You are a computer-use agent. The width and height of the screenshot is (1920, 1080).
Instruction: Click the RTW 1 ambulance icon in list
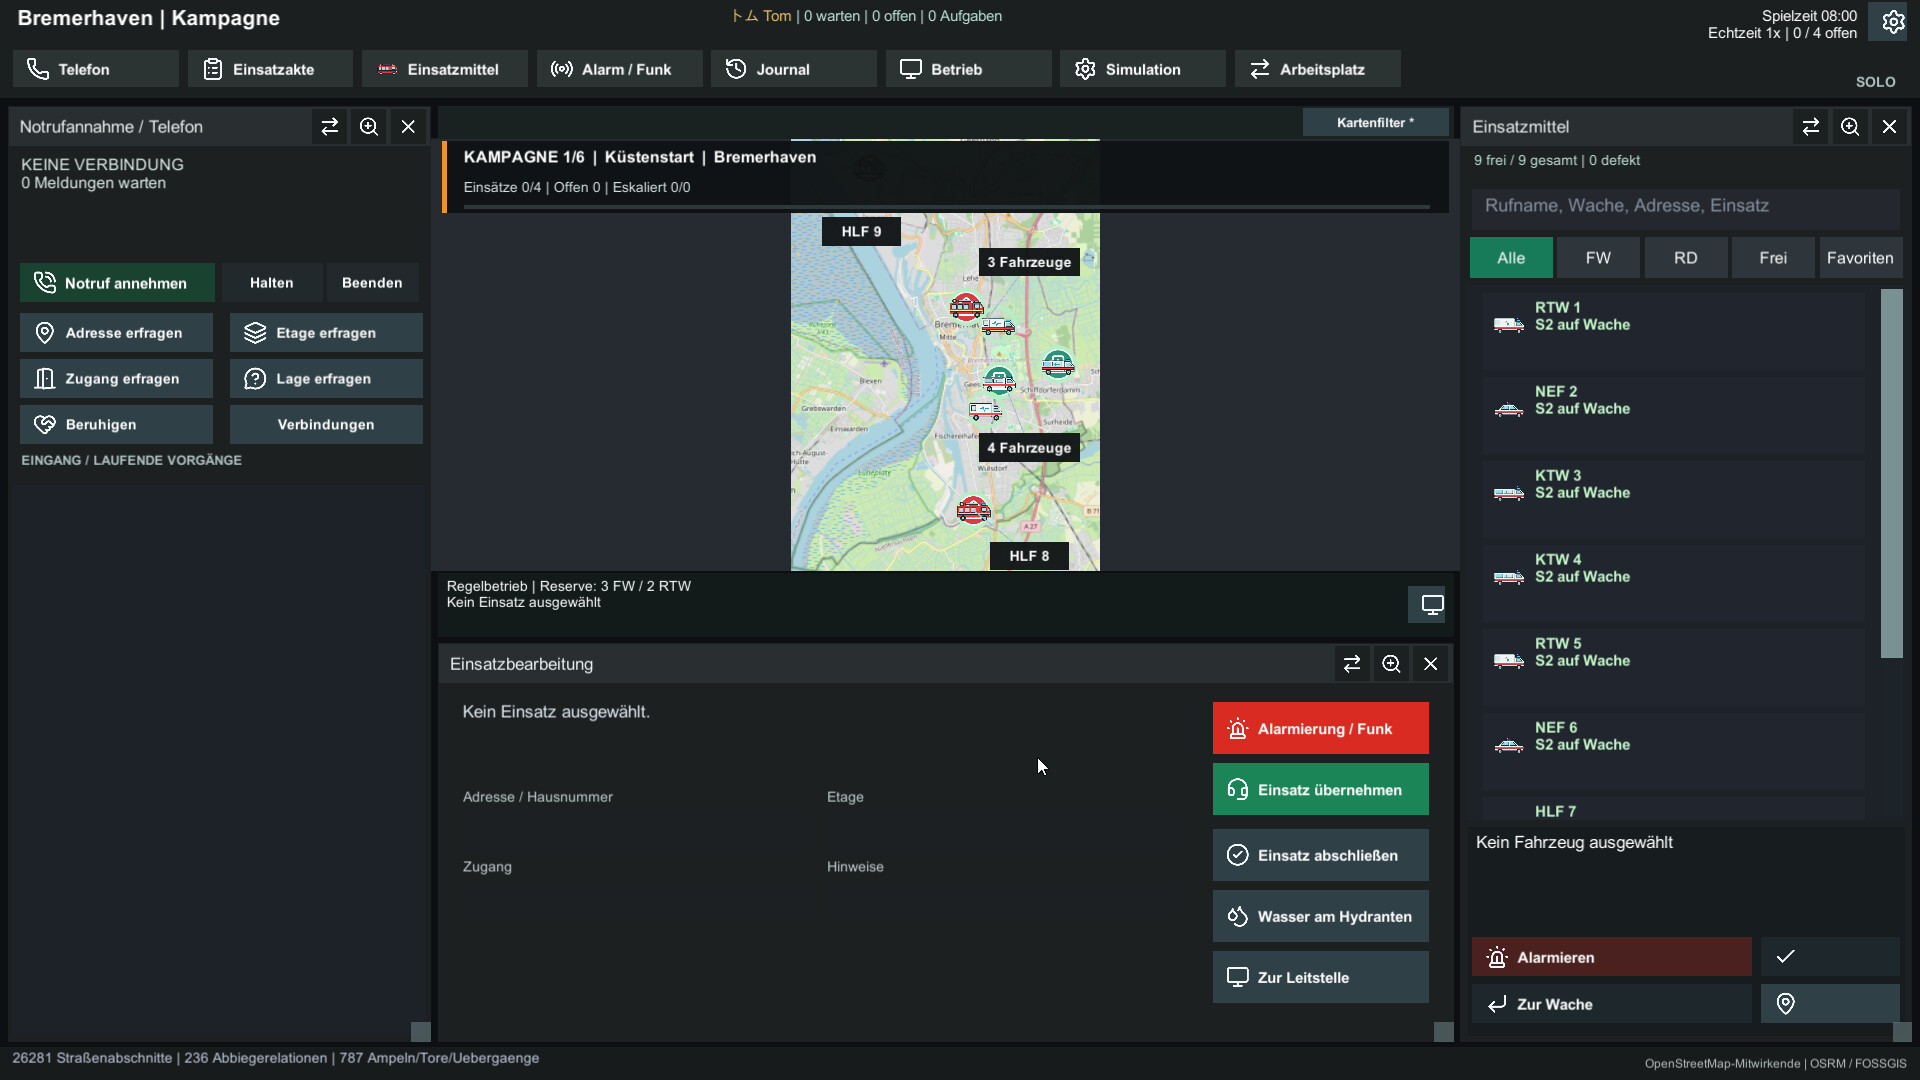[1509, 325]
